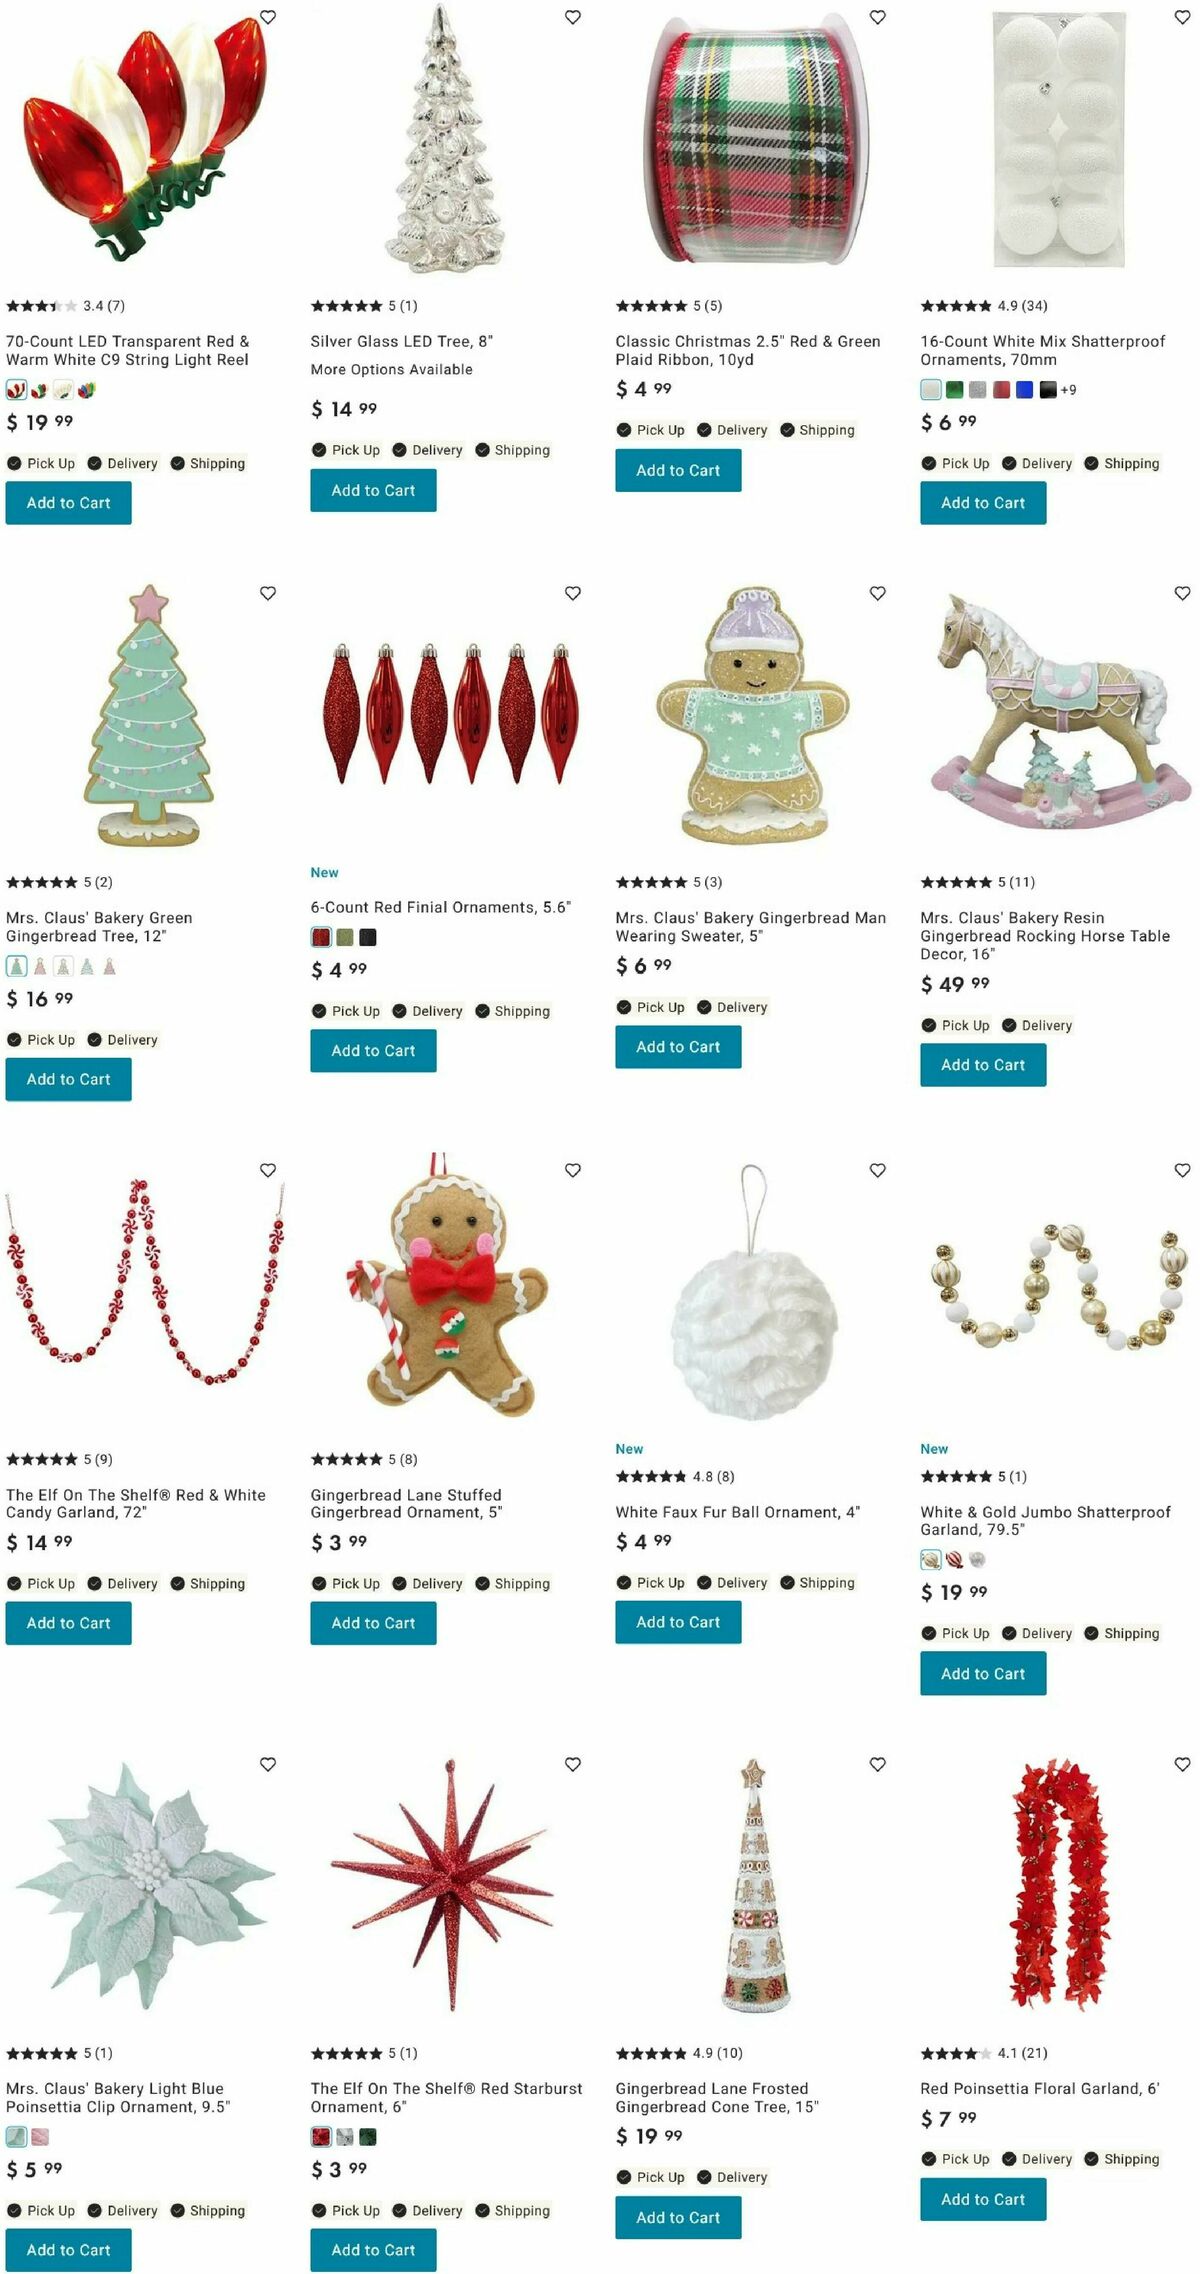
Task: Save White Mix Shatterproof Ornaments to wishlist
Action: (1182, 17)
